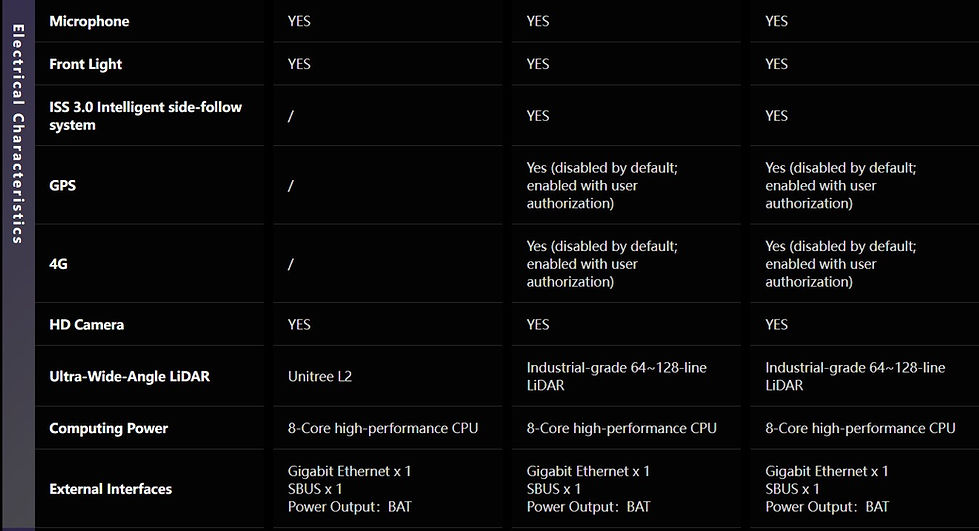Select the slash in the ISS 3.0 first column
Screen dimensions: 979x531
pos(290,116)
